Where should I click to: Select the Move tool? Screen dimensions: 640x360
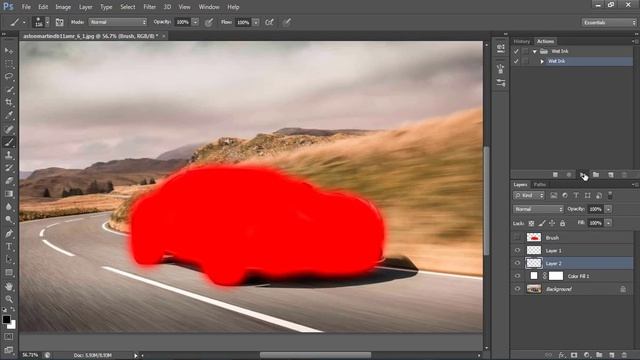tap(9, 51)
